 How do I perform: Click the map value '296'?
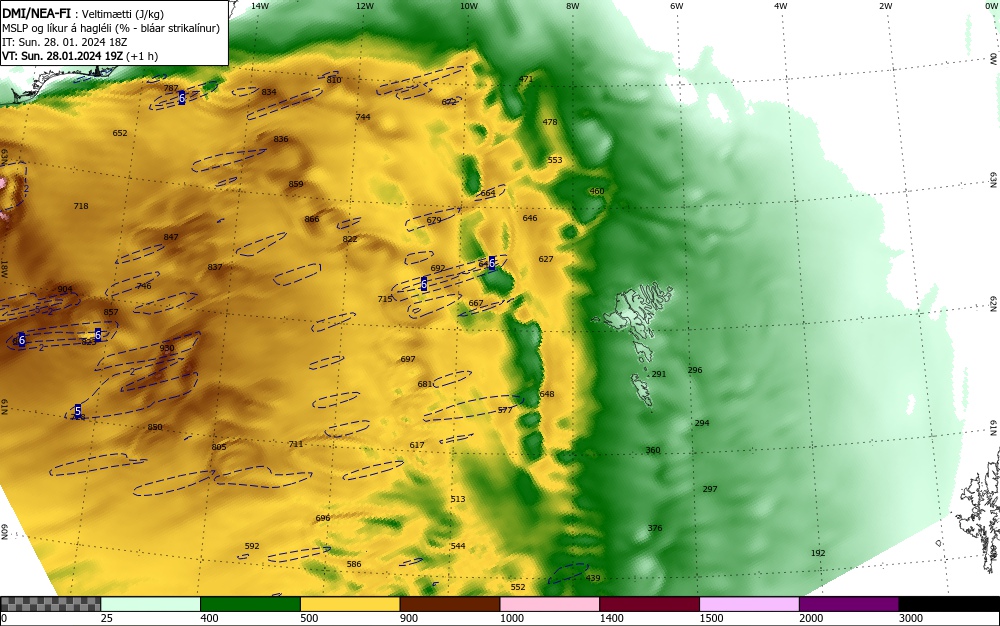click(695, 370)
